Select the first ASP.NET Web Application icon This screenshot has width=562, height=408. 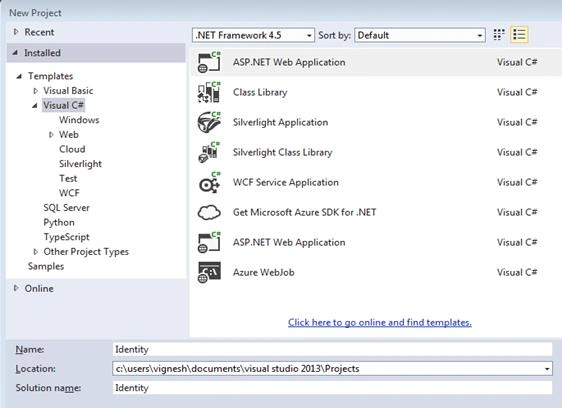tap(209, 62)
